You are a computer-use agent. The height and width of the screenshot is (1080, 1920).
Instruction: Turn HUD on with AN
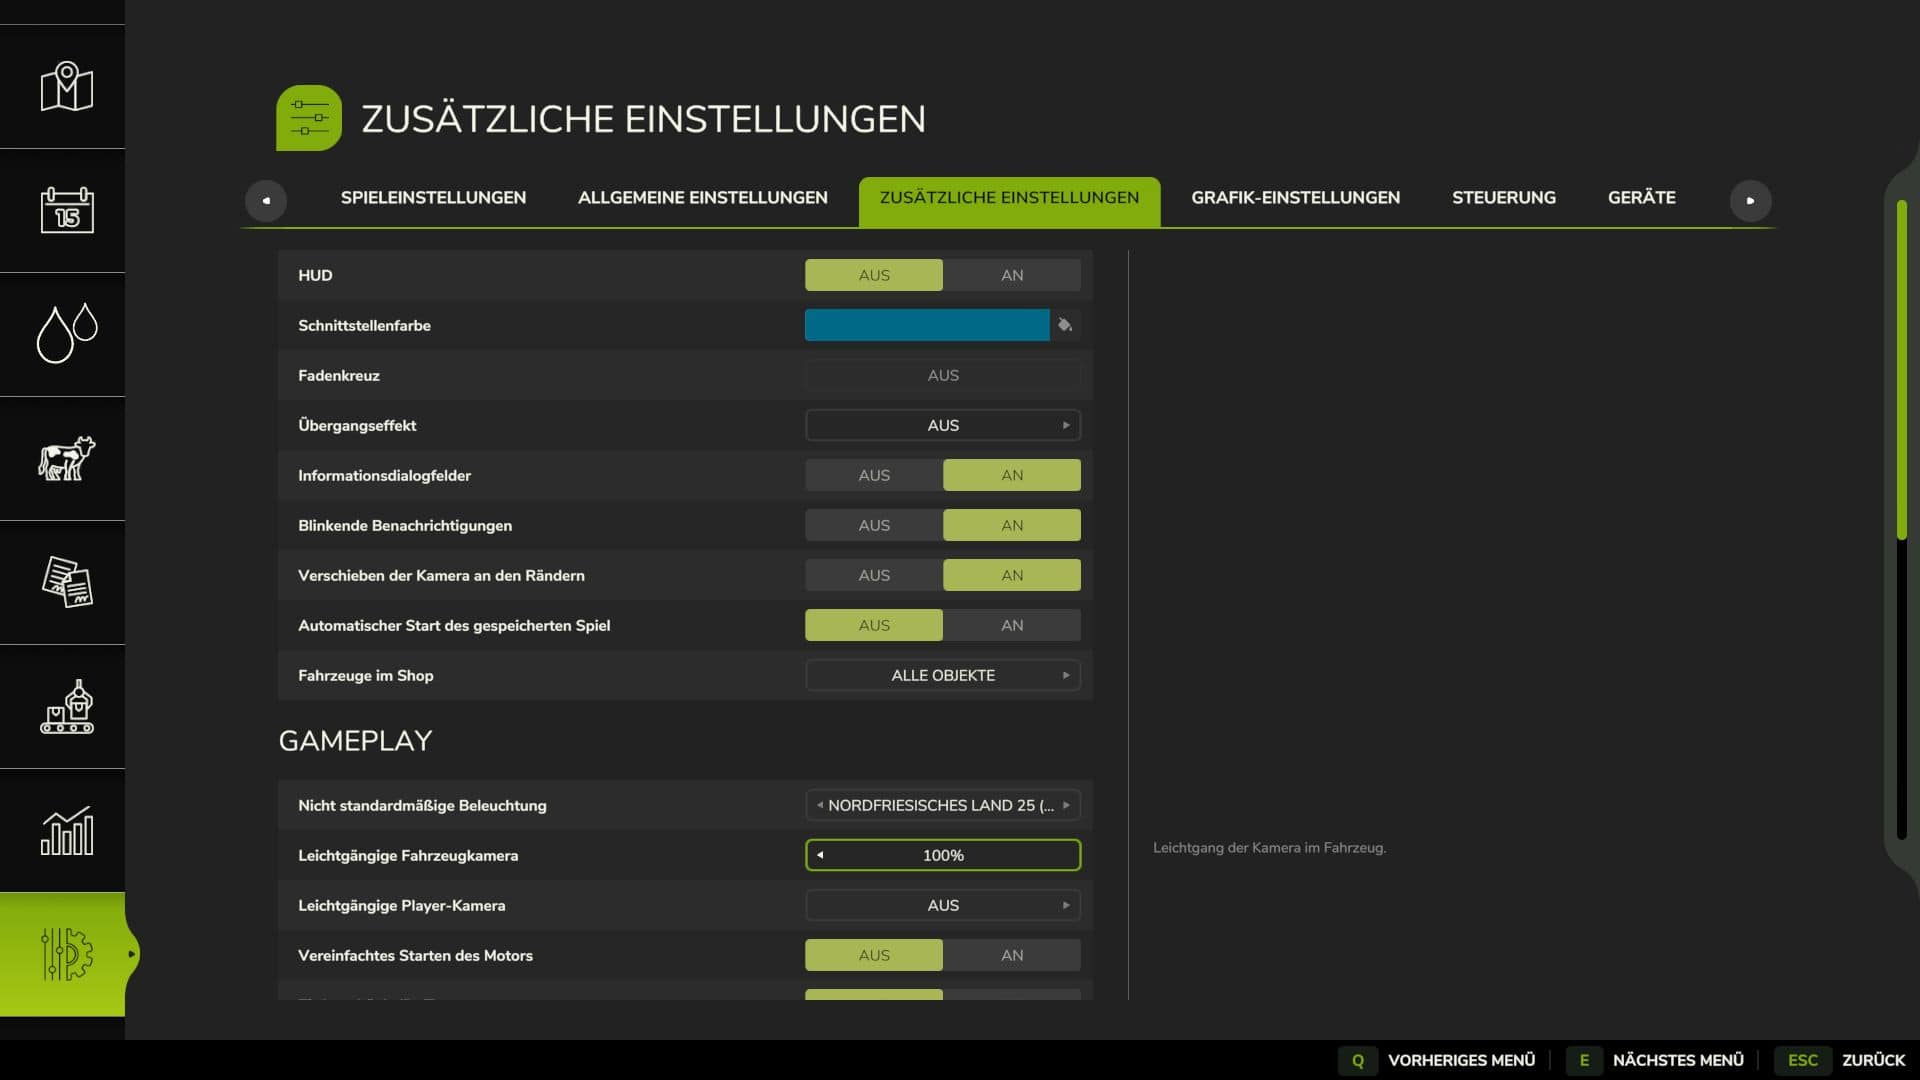pos(1011,275)
